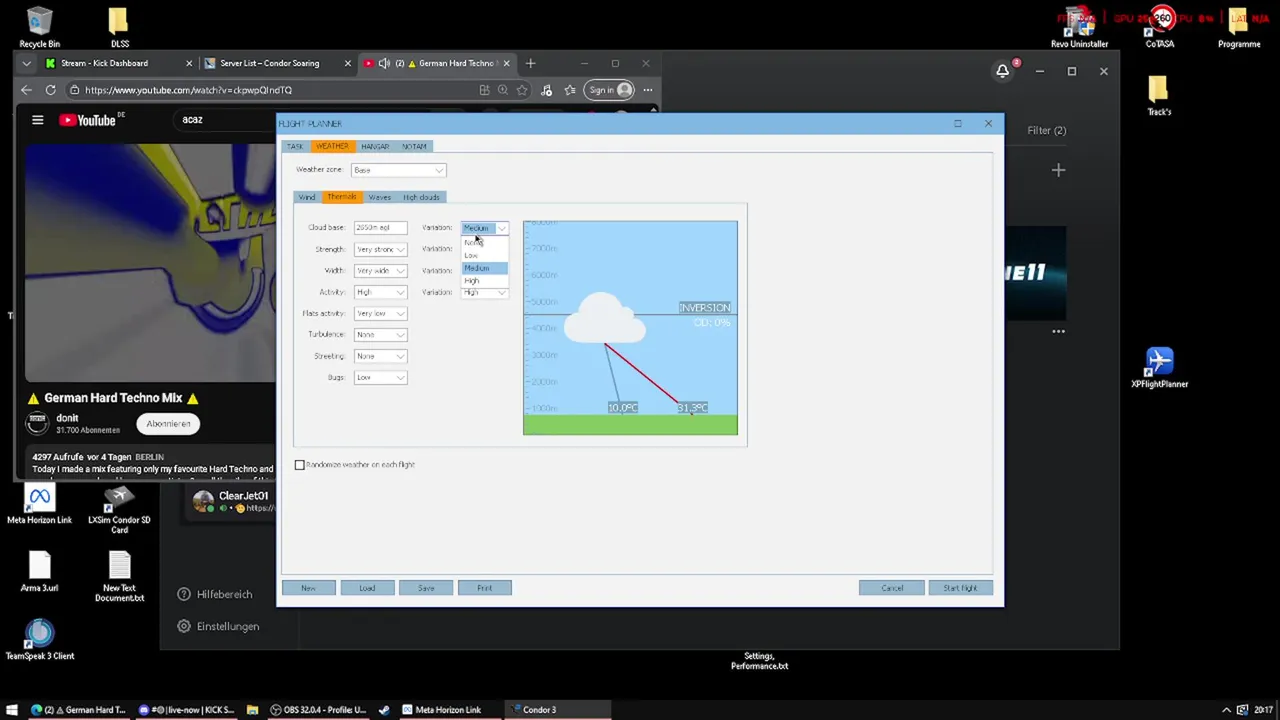1280x720 pixels.
Task: Open XPFlightPlanner desktop shortcut
Action: (1159, 367)
